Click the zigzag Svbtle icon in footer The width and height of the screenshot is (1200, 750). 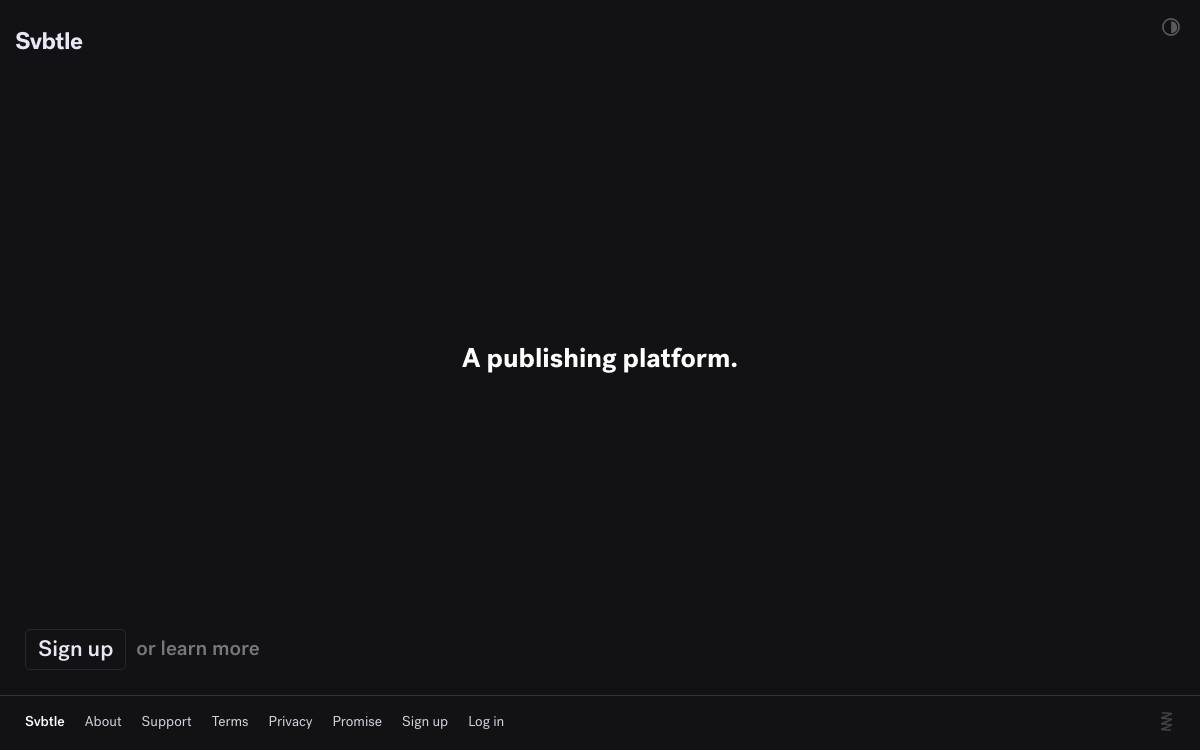1166,721
